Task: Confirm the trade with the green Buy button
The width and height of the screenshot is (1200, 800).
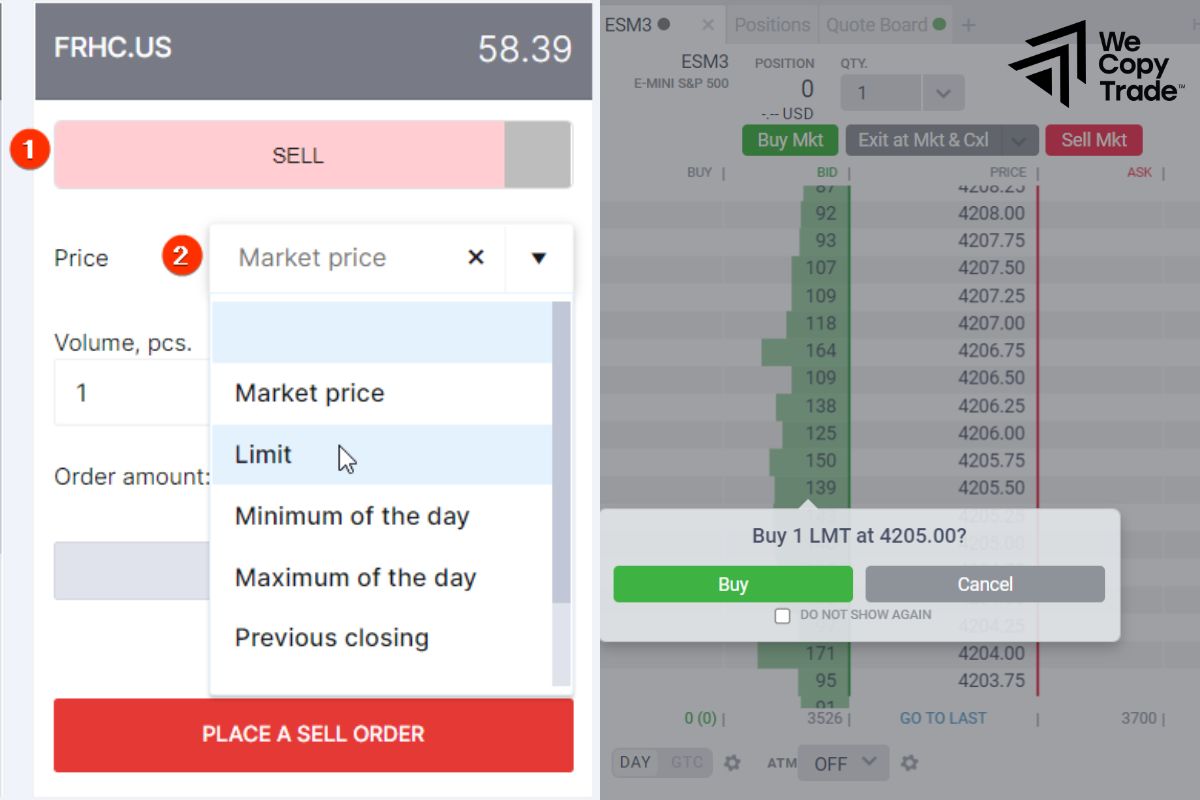Action: pos(733,584)
